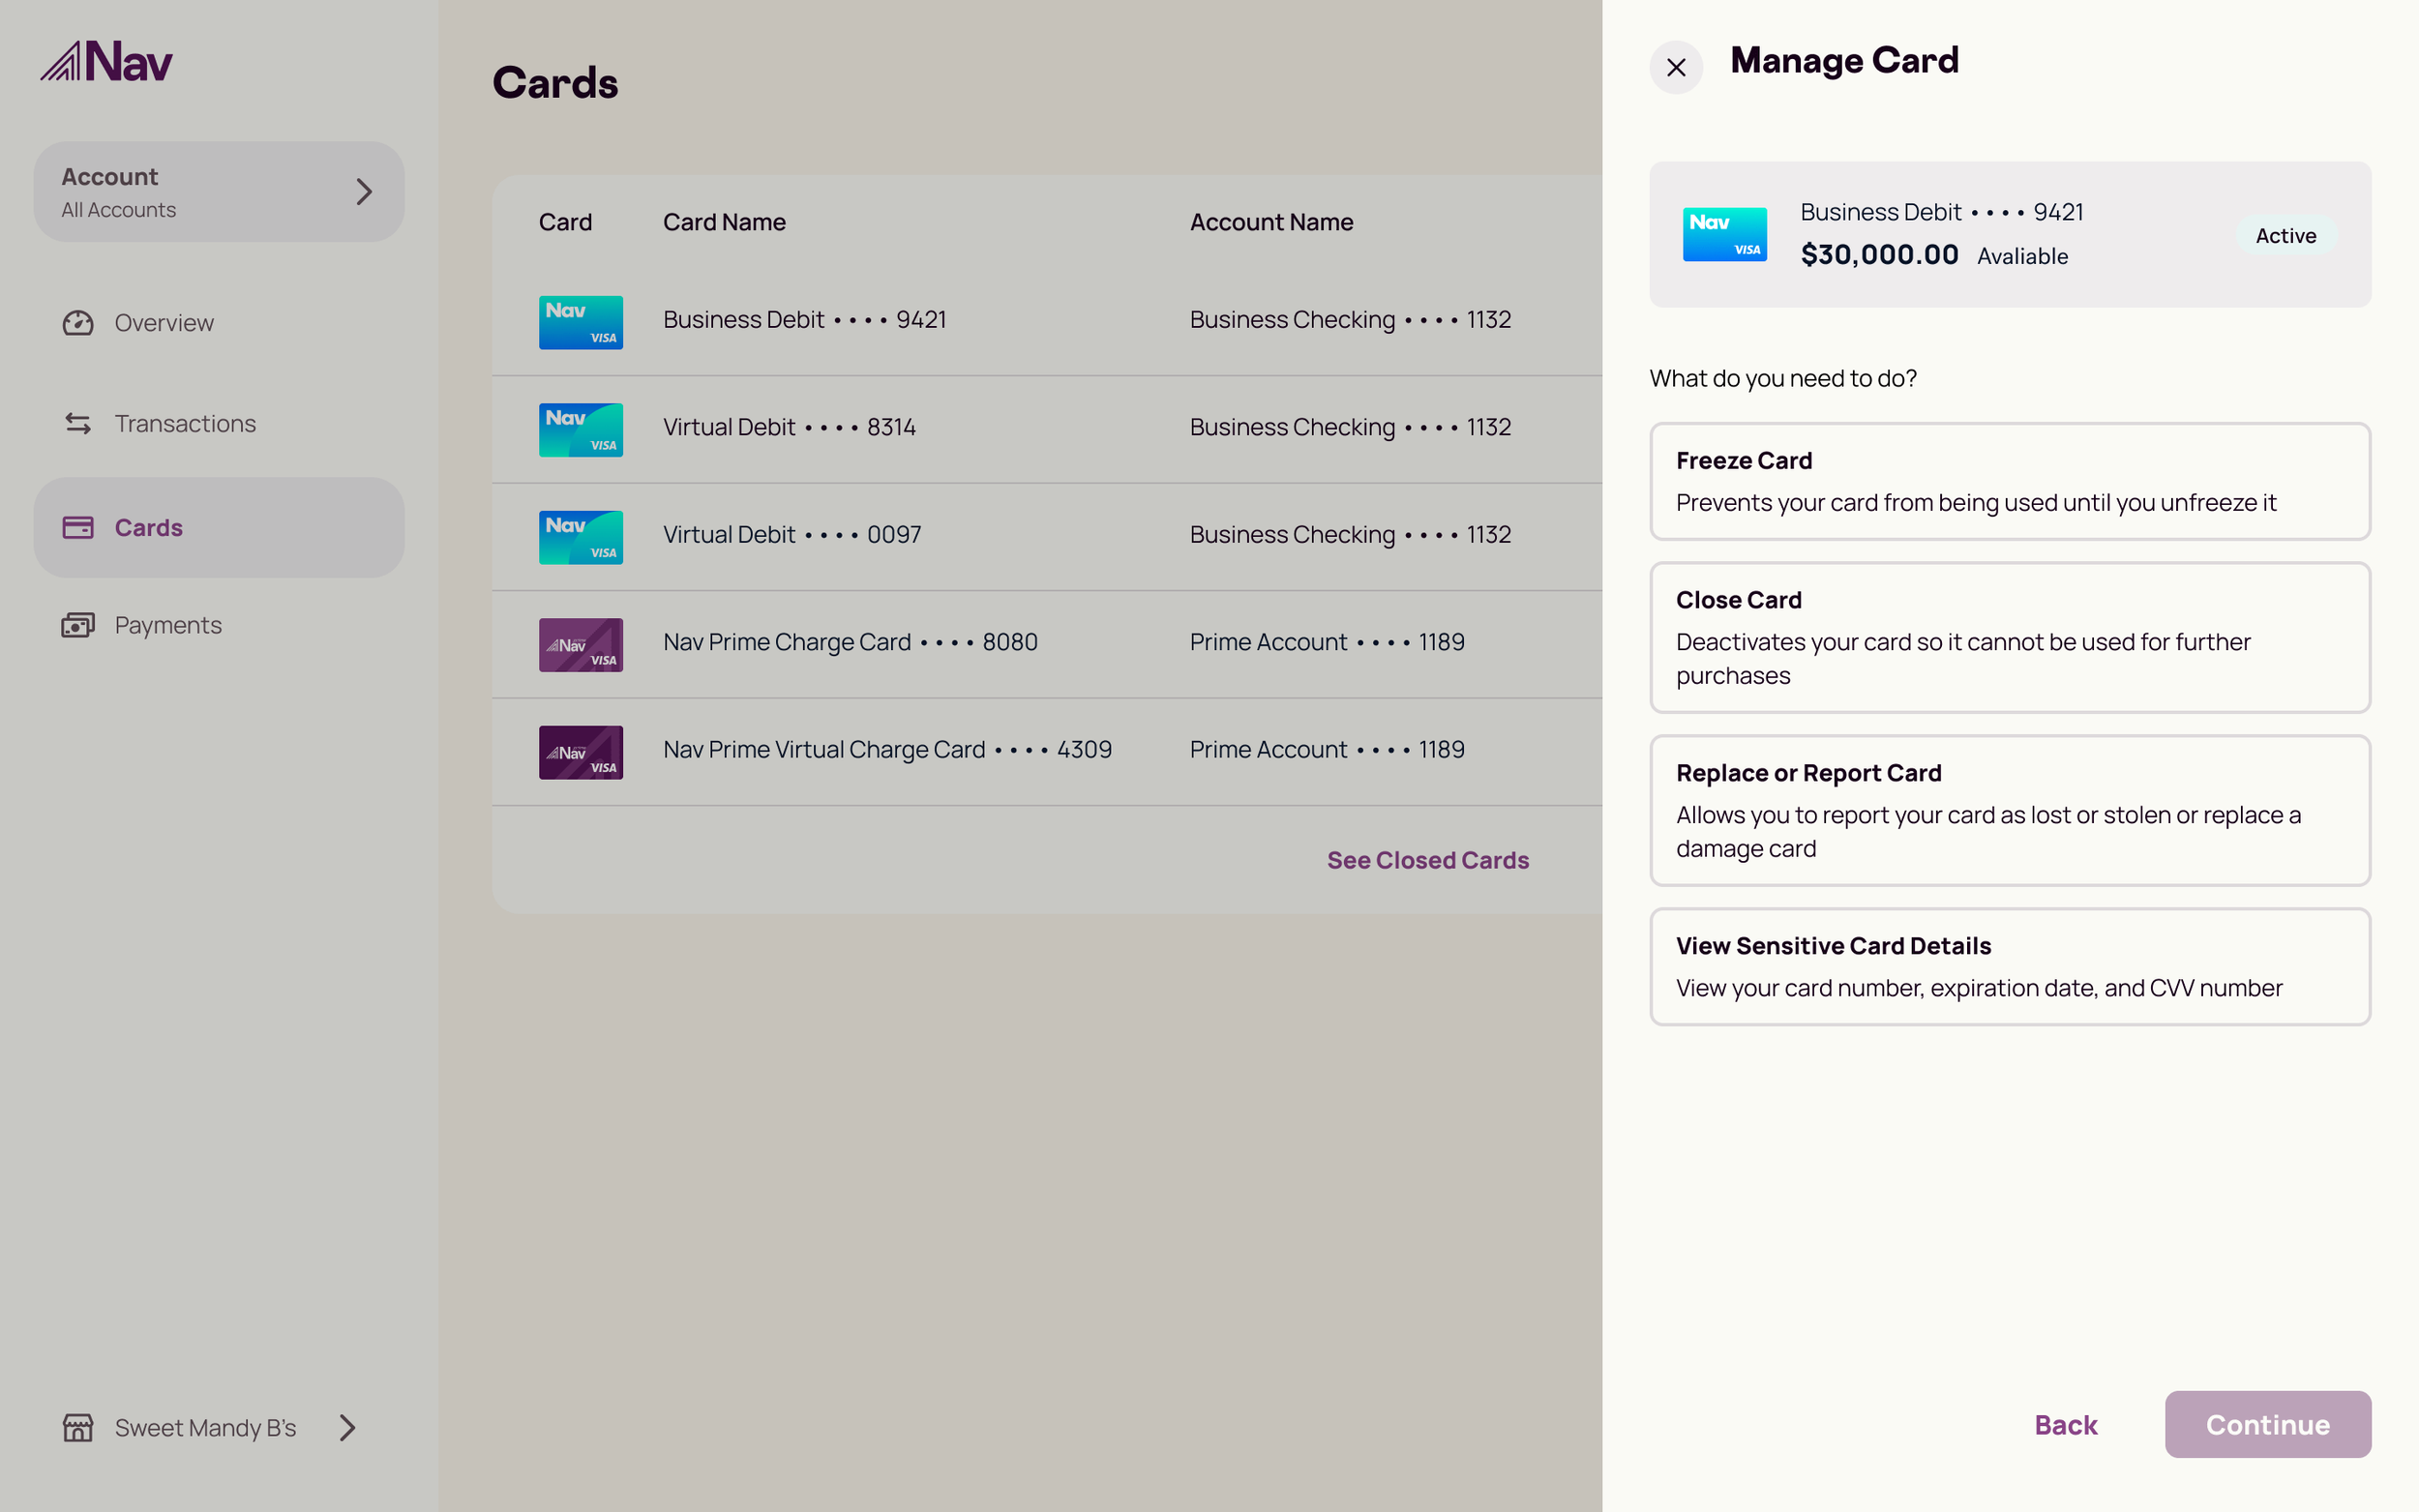2419x1512 pixels.
Task: Click Business Checking 1132 in the 9421 row
Action: [x=1350, y=320]
